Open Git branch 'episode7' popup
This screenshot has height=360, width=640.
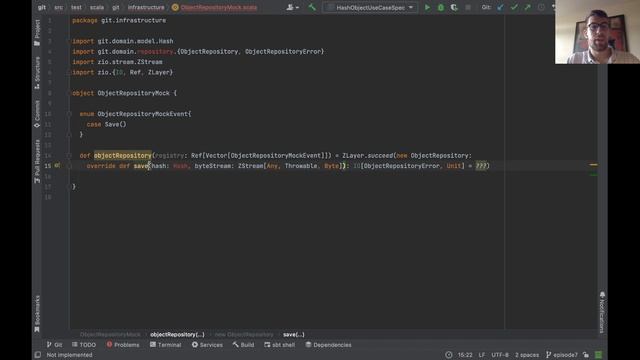pos(562,355)
